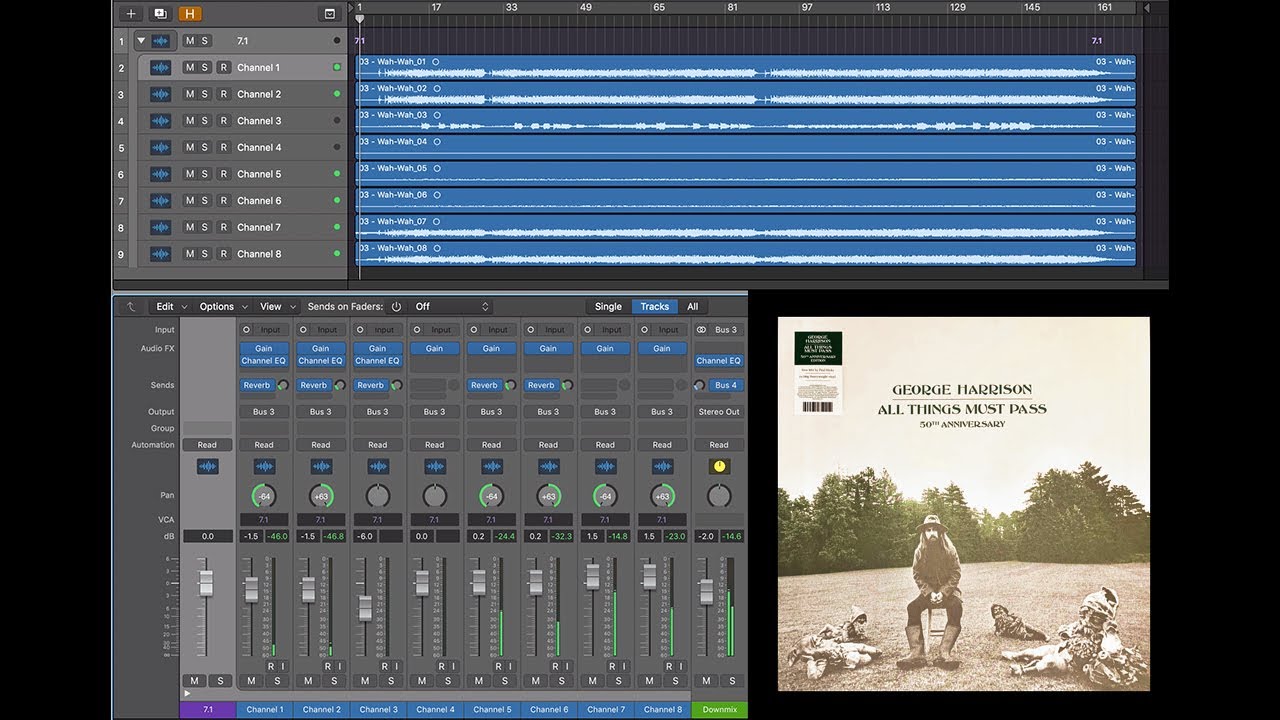
Task: Solo the Downmix mixer strip
Action: (733, 681)
